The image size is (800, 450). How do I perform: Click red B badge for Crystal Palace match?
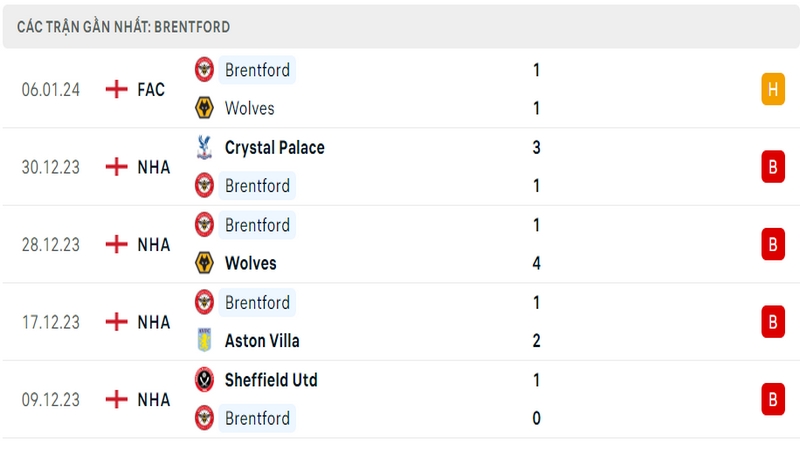[x=773, y=167]
